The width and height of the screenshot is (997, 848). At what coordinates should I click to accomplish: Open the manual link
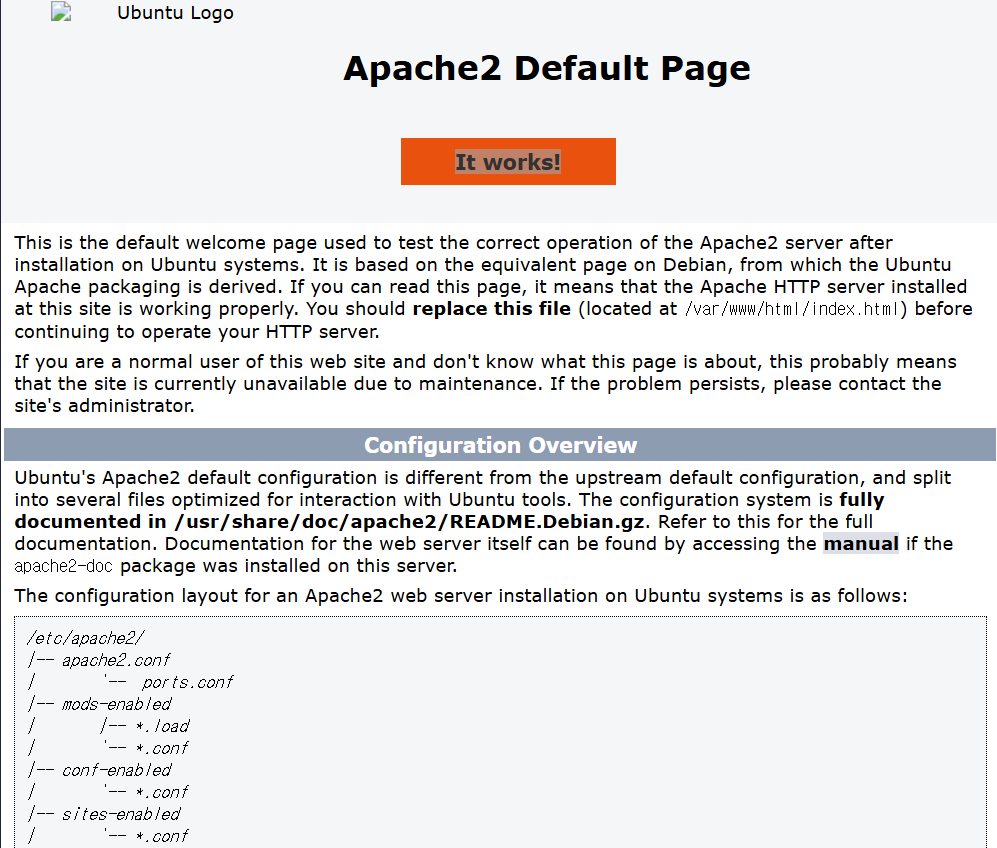(861, 544)
